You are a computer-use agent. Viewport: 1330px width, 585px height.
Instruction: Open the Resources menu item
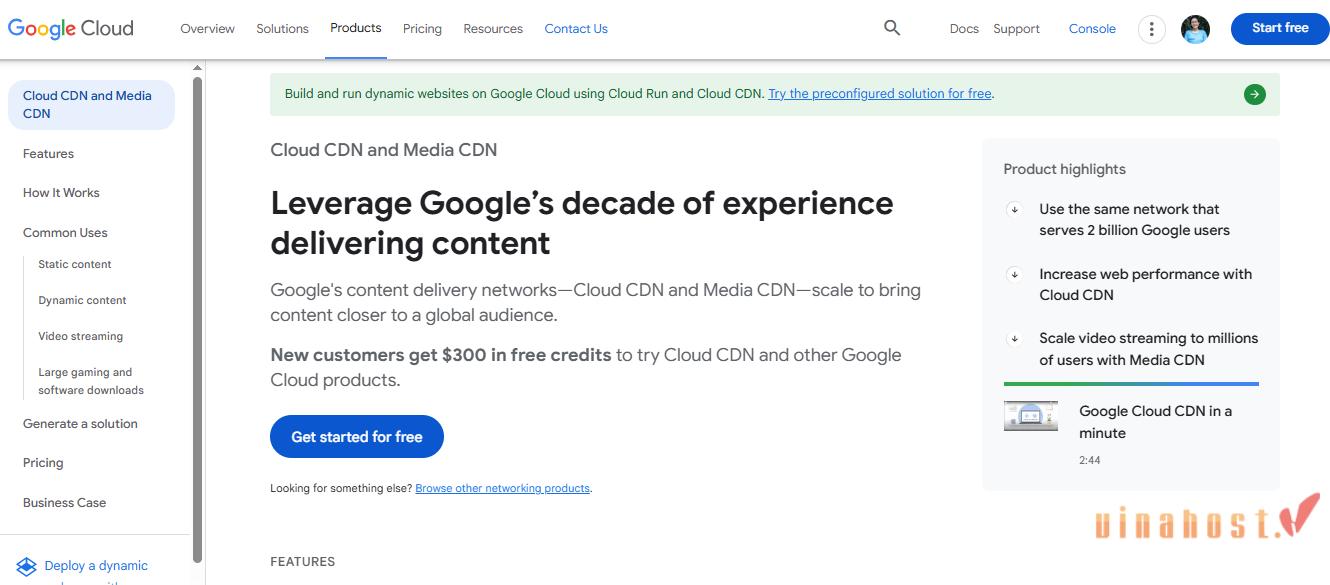[493, 29]
